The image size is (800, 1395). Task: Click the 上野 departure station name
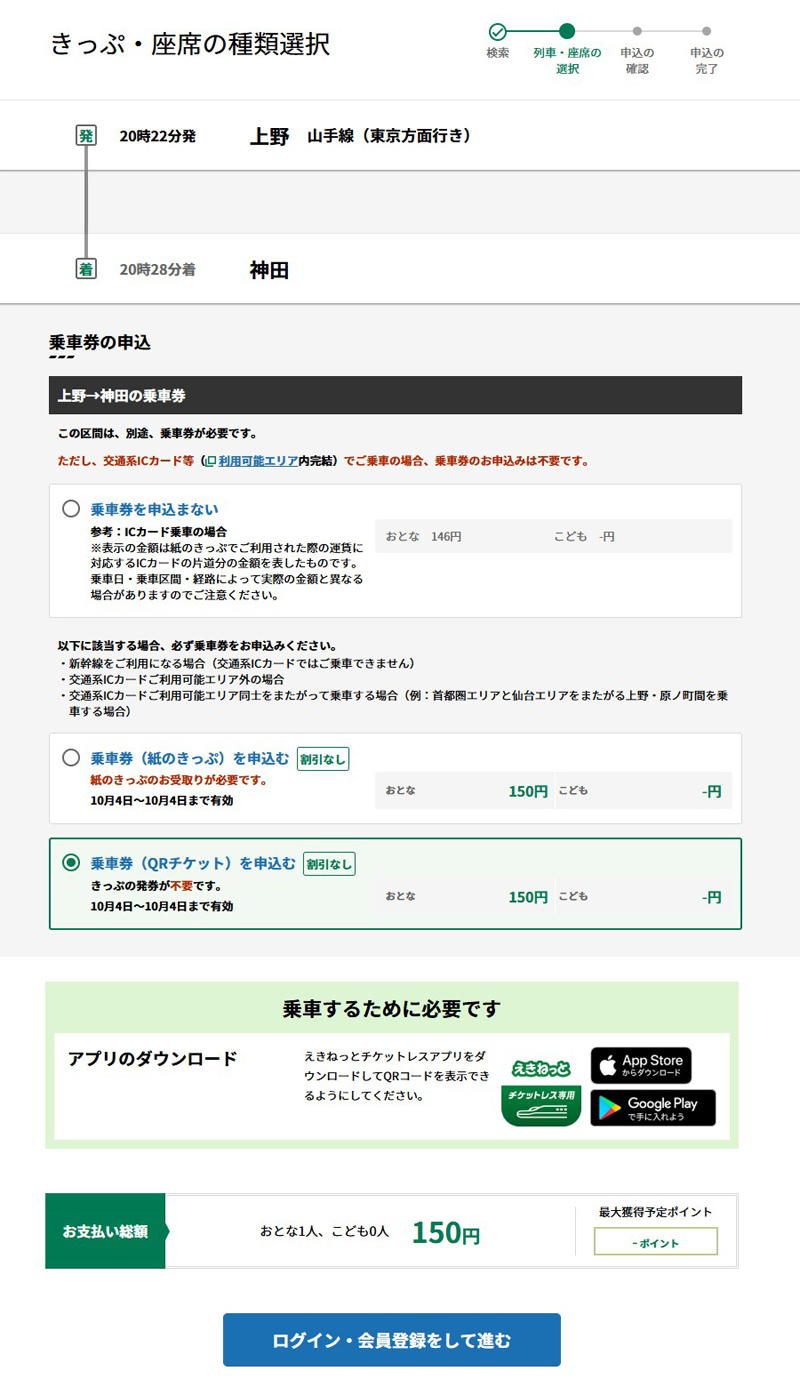tap(269, 137)
